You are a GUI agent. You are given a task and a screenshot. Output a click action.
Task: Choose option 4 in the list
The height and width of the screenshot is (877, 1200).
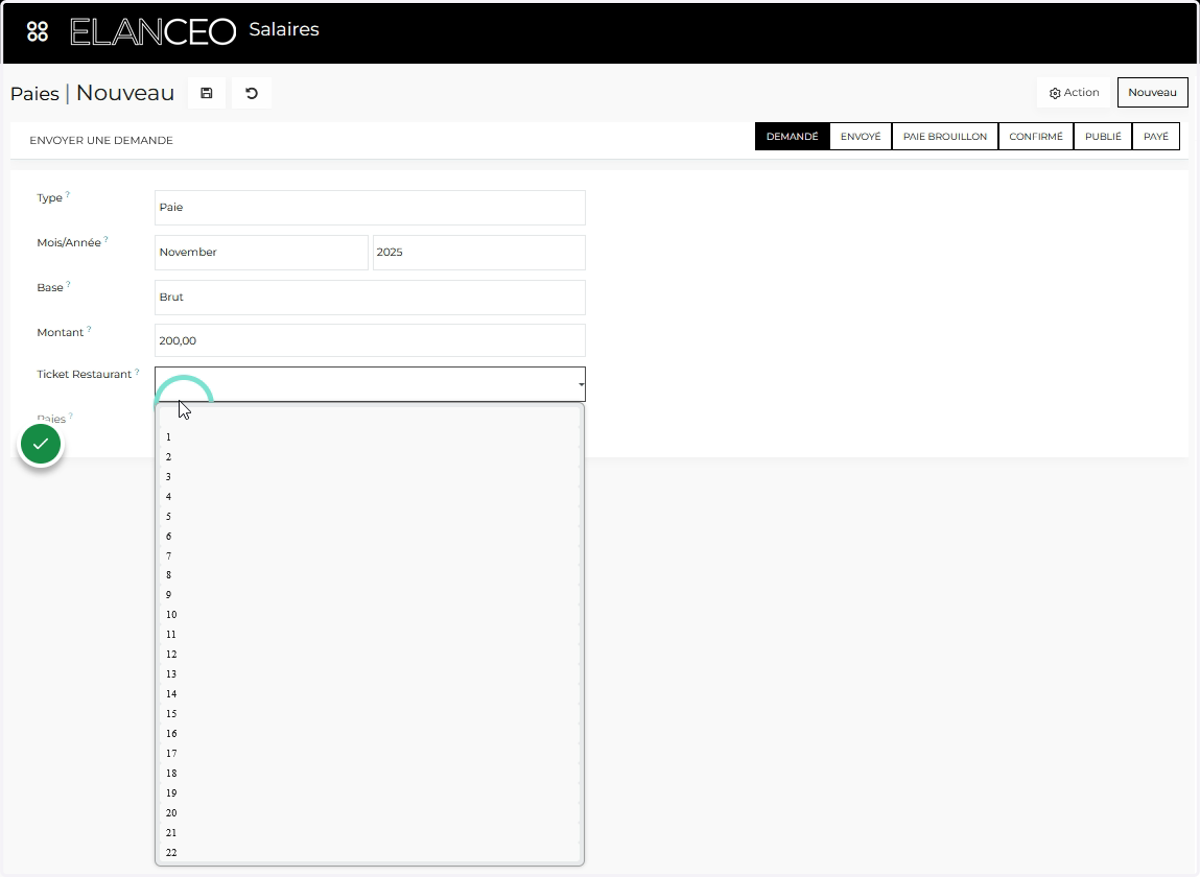point(370,496)
